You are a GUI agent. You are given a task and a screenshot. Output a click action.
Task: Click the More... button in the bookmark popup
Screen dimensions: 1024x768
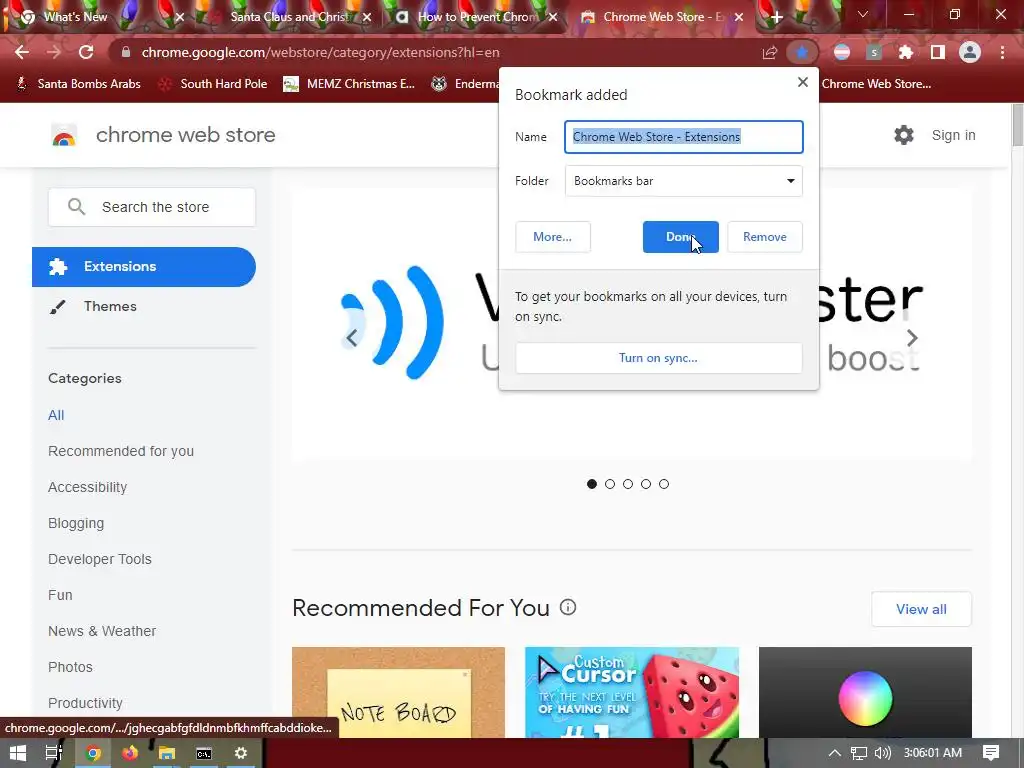(552, 237)
